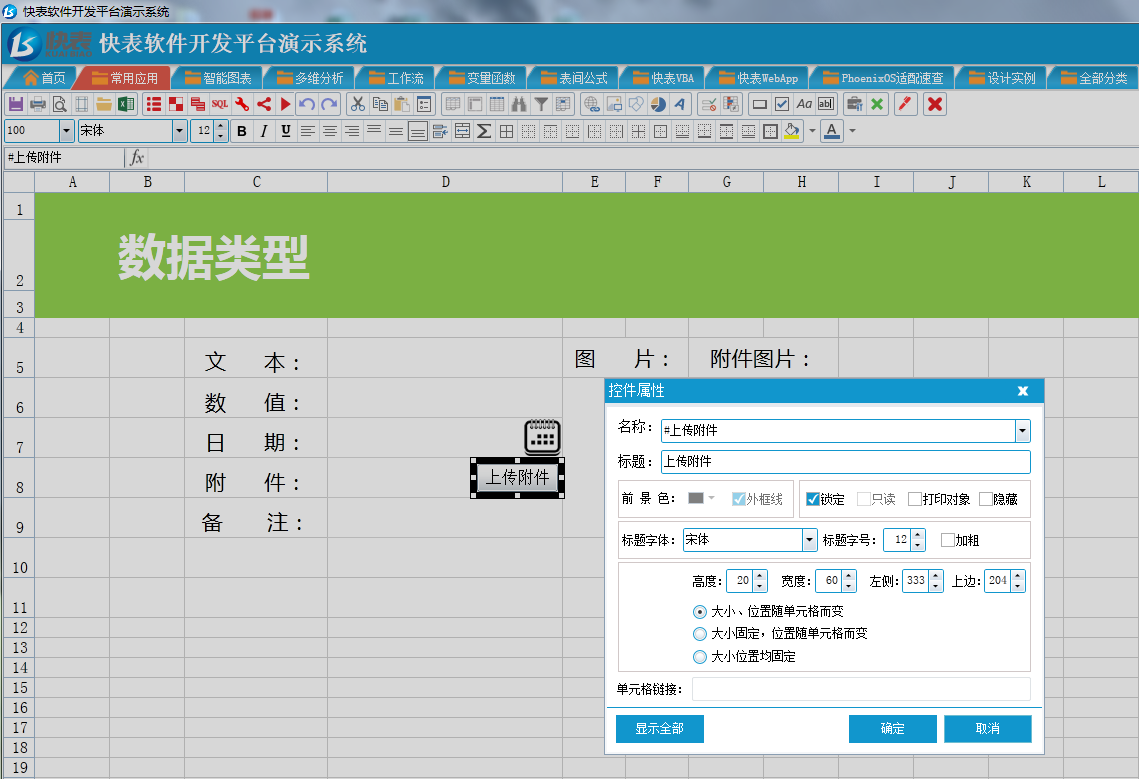Select 大小固定，位置随单元格而变 radio option
Image resolution: width=1139 pixels, height=779 pixels.
coord(700,634)
